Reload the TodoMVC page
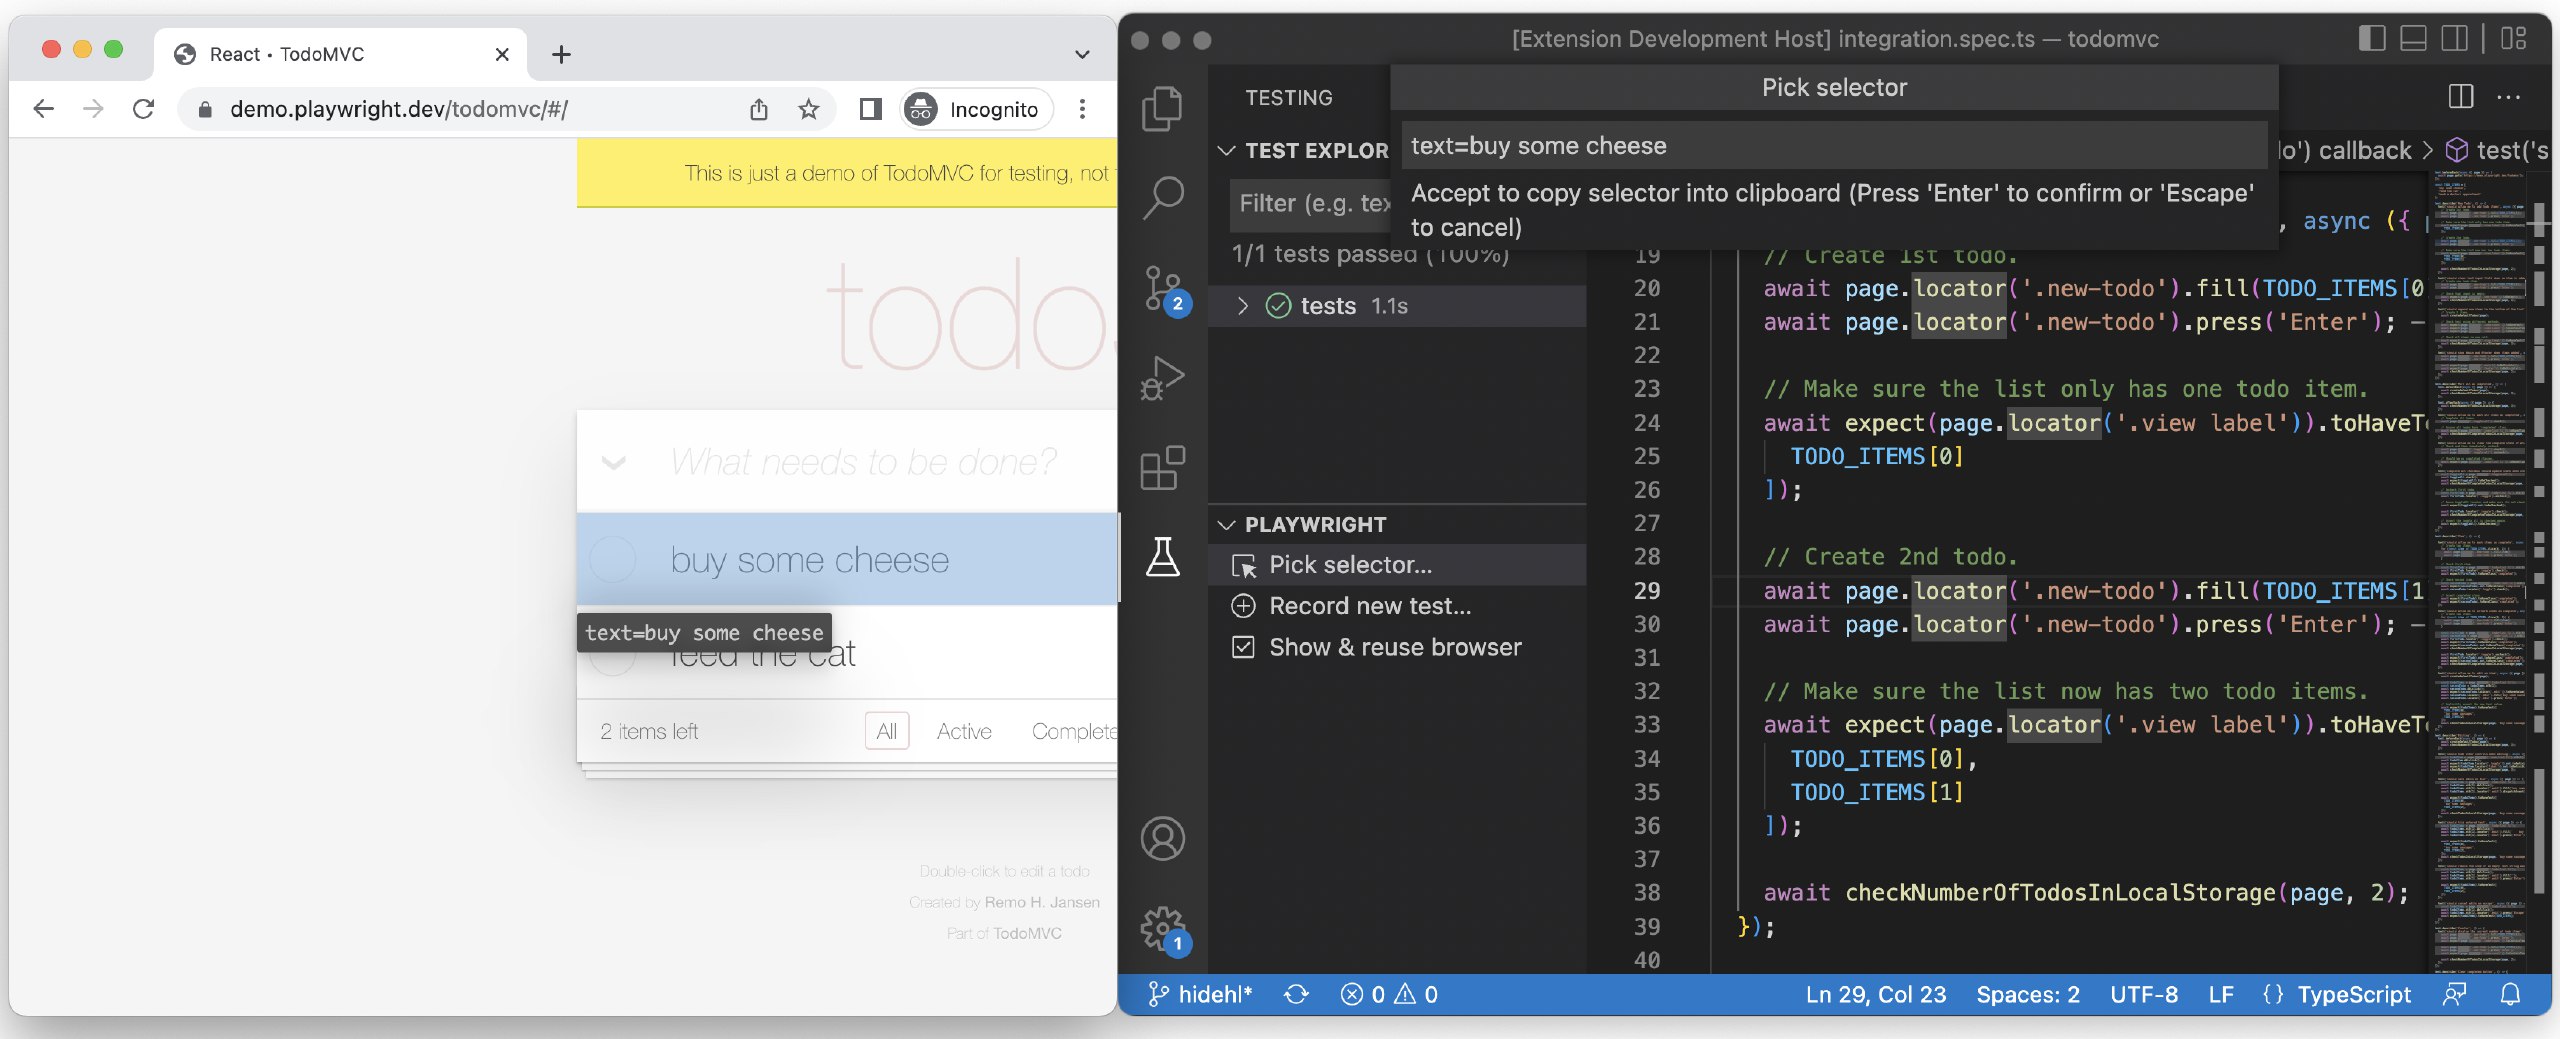The width and height of the screenshot is (2560, 1039). (143, 109)
